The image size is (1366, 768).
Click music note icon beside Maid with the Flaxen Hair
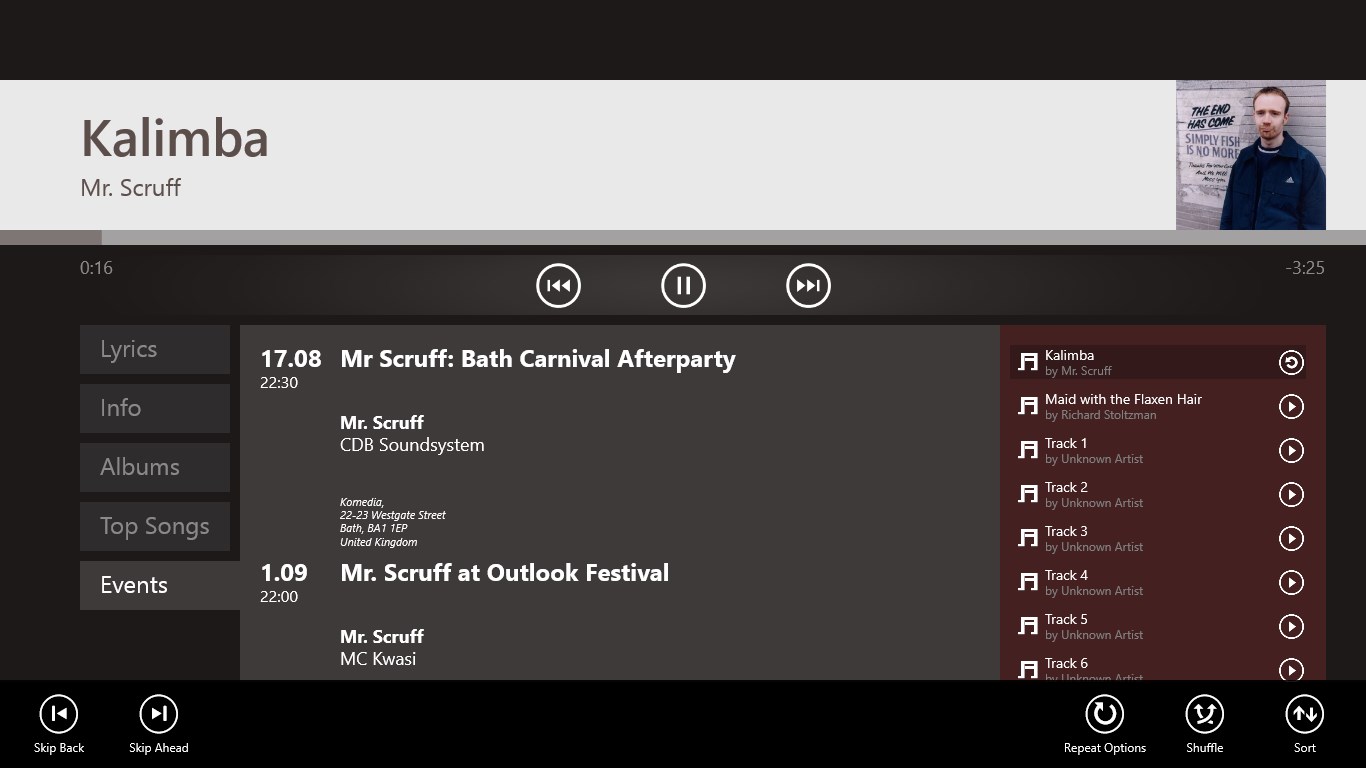(1028, 407)
